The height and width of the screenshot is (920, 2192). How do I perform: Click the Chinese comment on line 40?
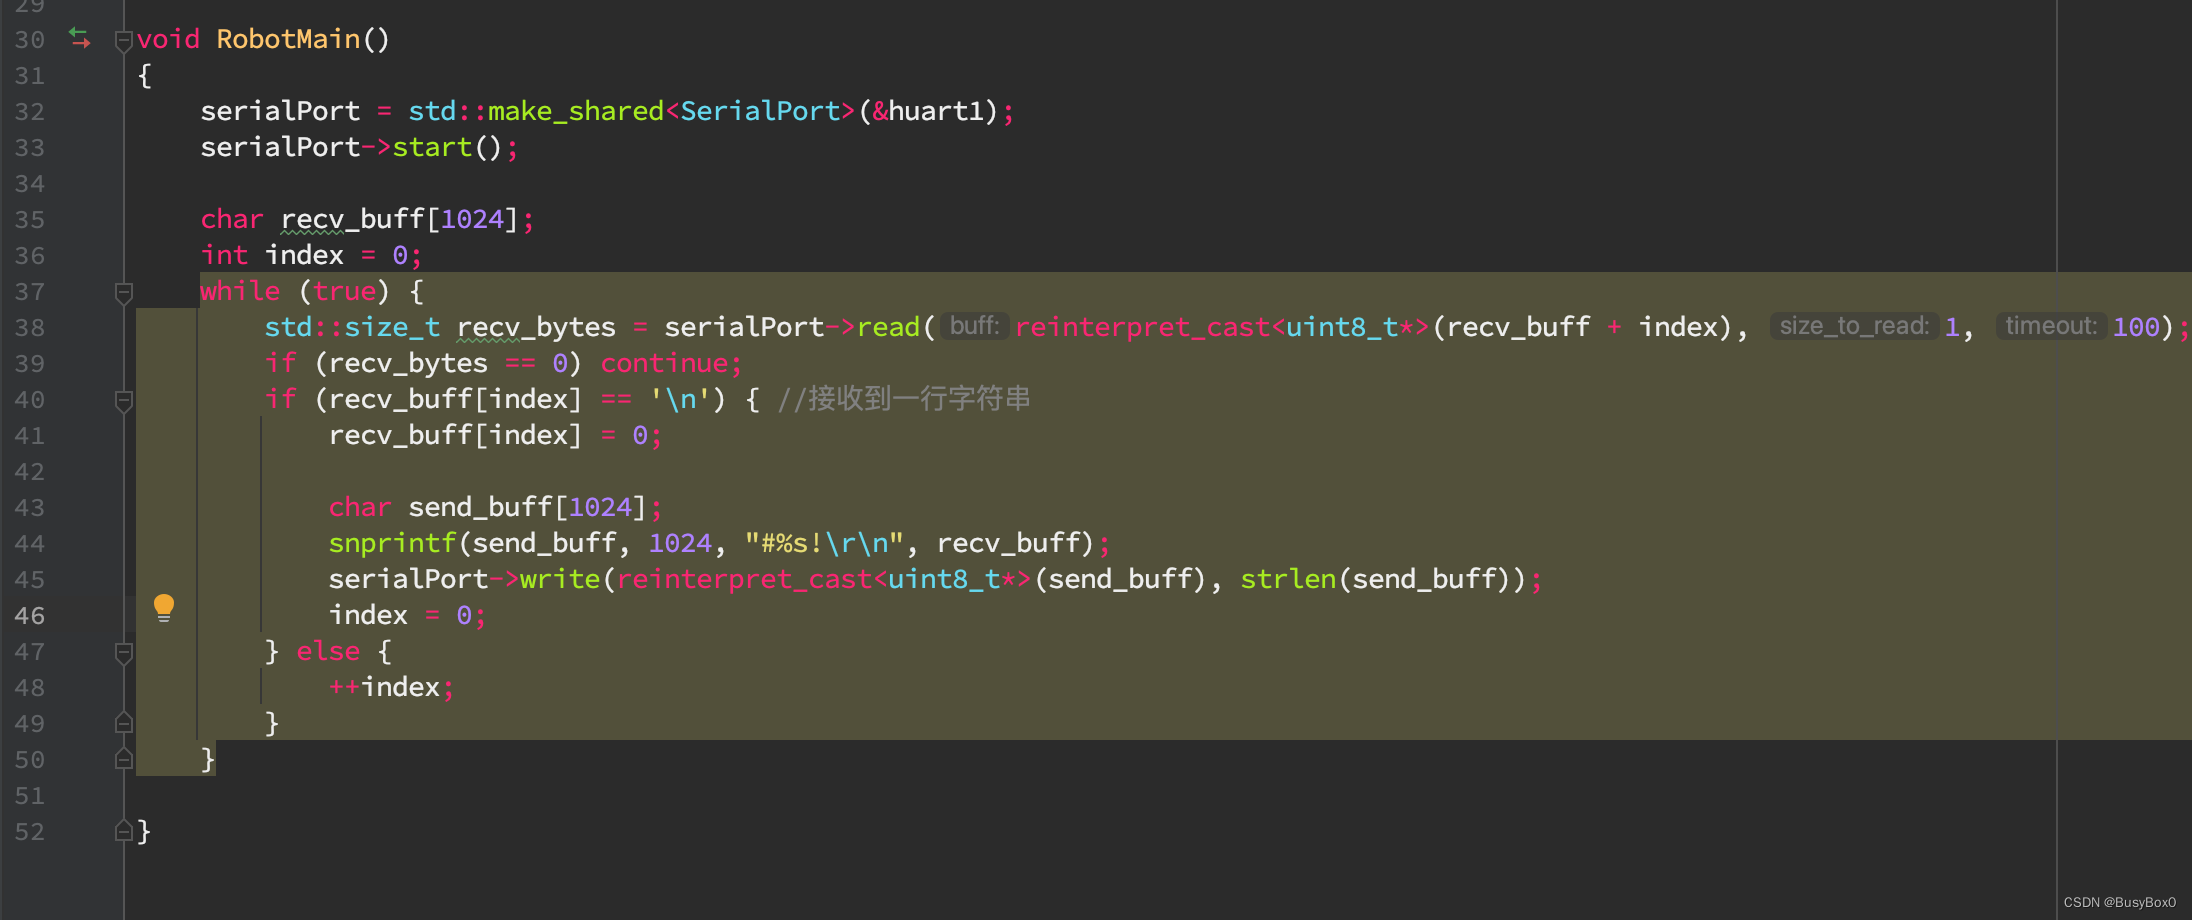pyautogui.click(x=904, y=399)
